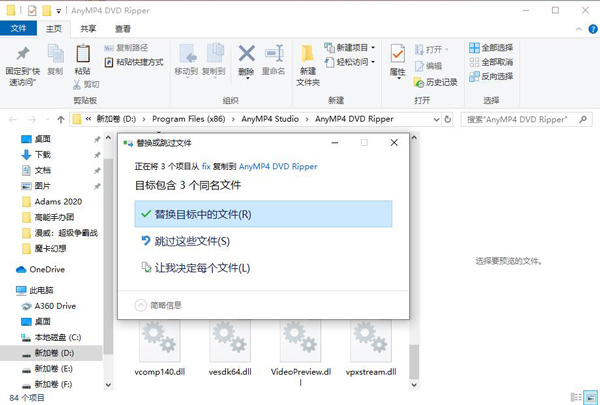Click the Properties (属性) icon
Screen dimensions: 600x405
tap(398, 54)
